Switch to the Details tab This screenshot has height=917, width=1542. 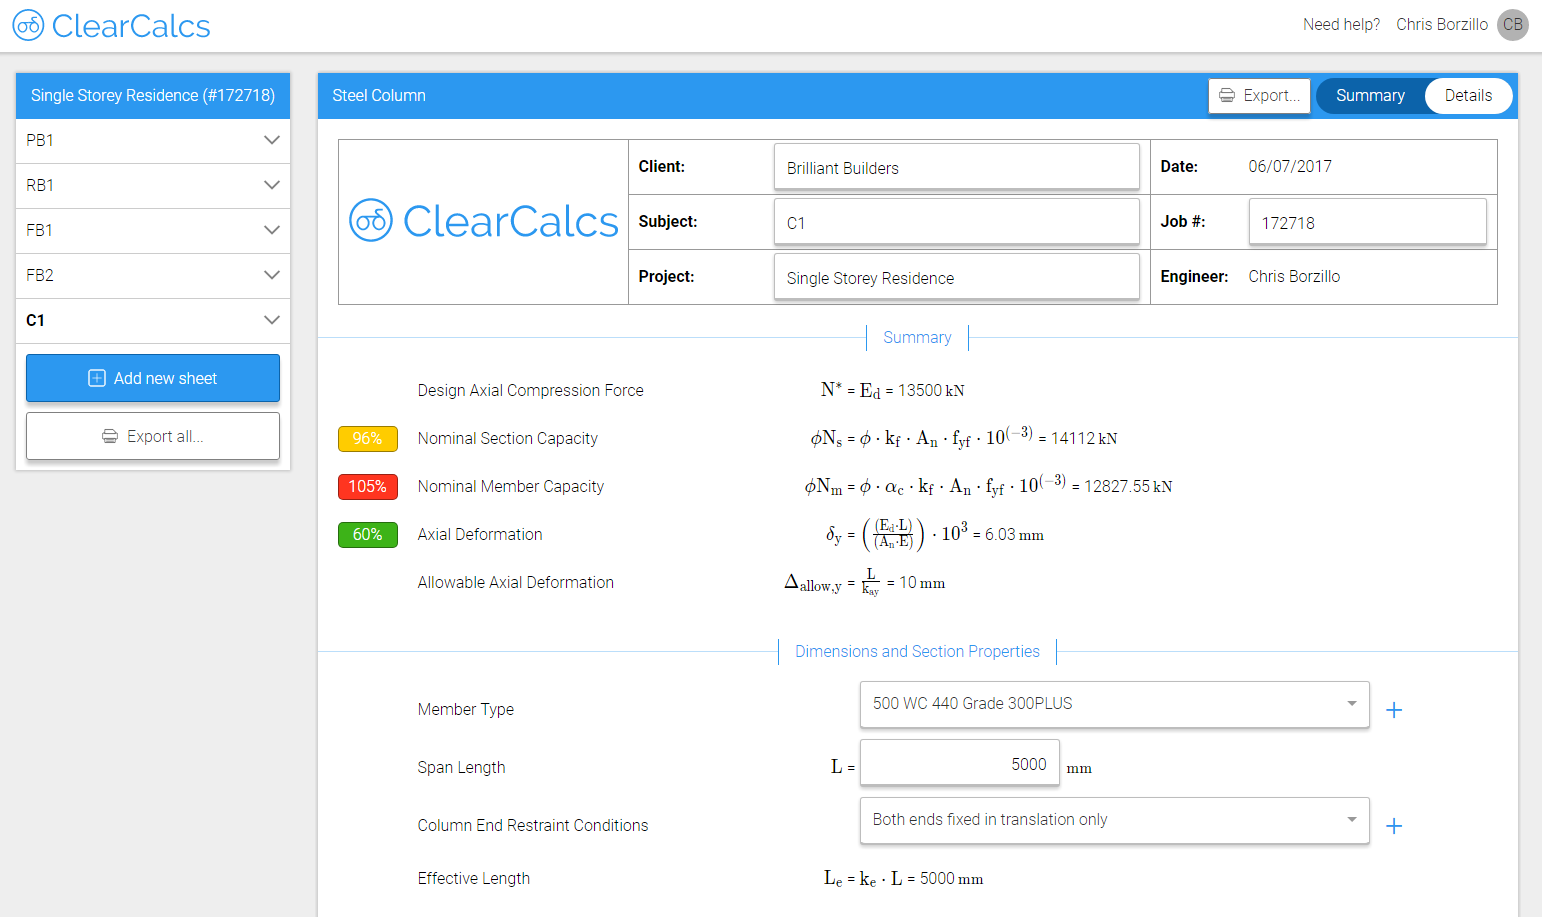click(1468, 95)
